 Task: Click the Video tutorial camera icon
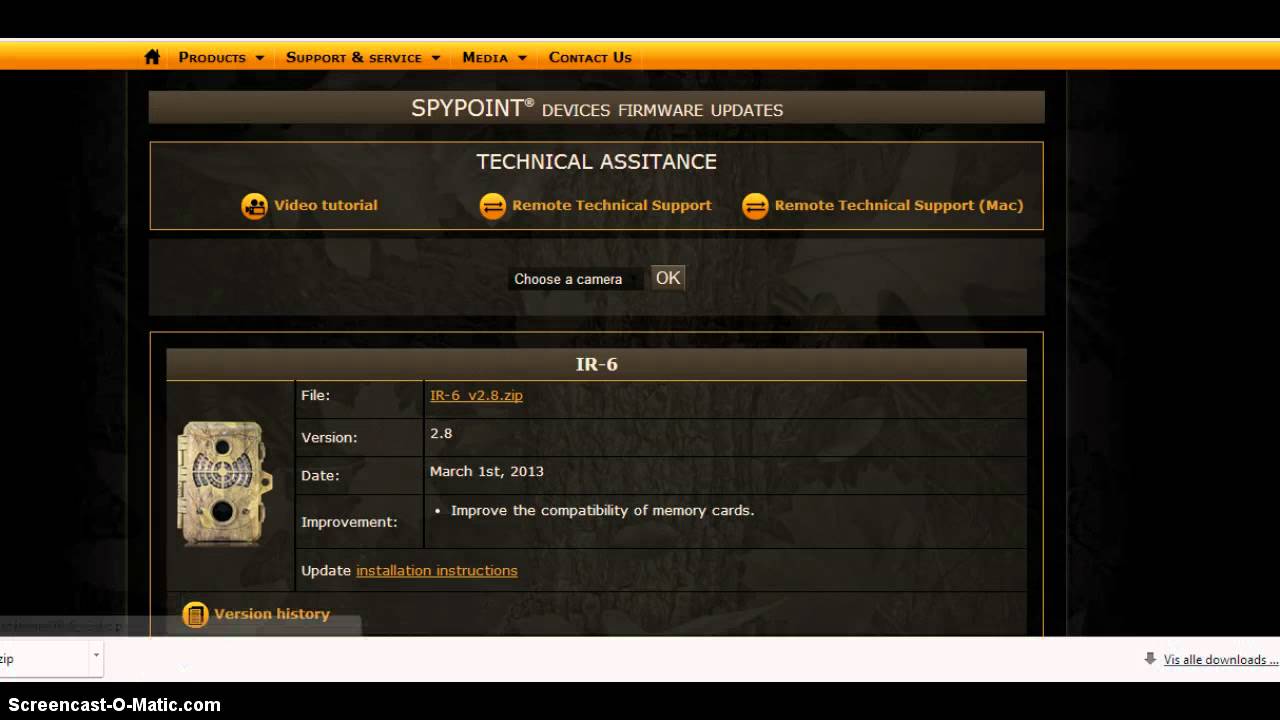[x=255, y=206]
